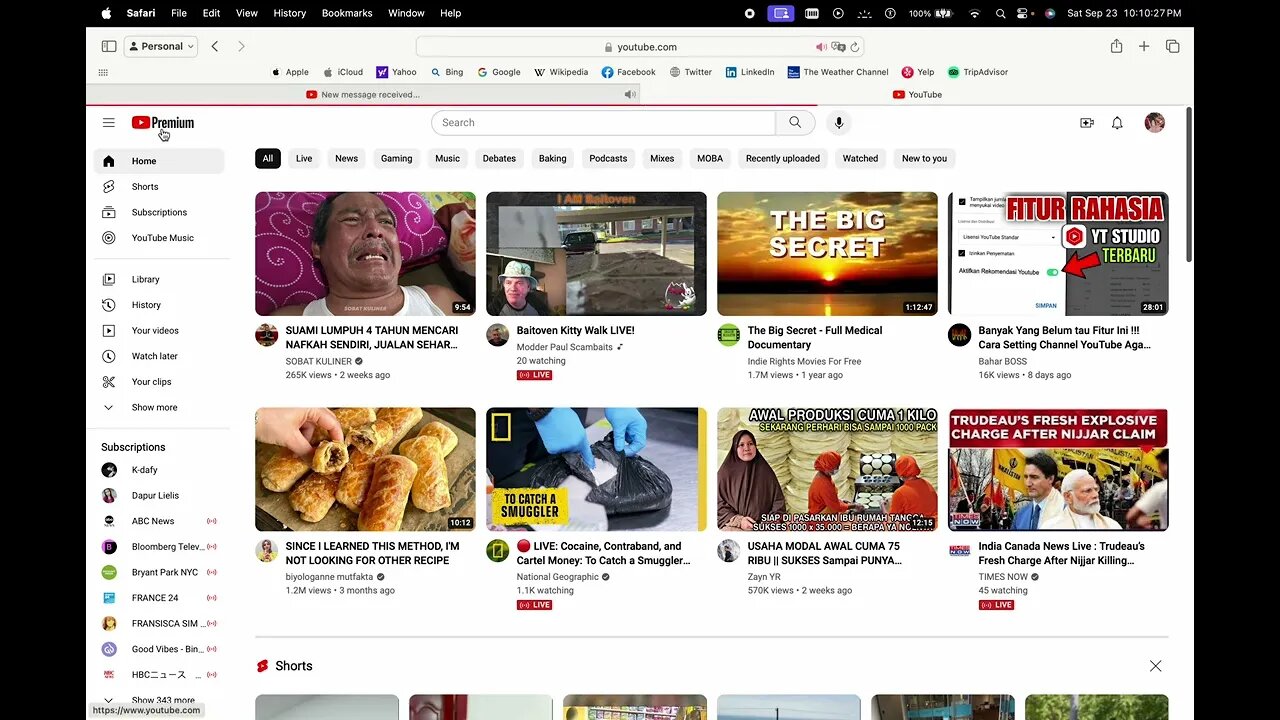Open macOS Control Center from the menu bar
1280x720 pixels.
[x=1022, y=13]
